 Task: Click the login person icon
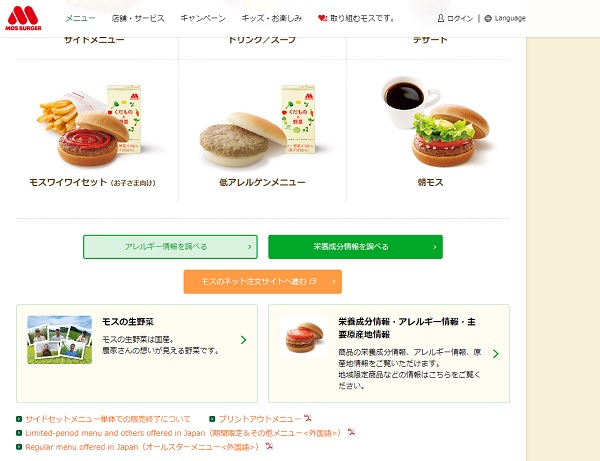[441, 18]
